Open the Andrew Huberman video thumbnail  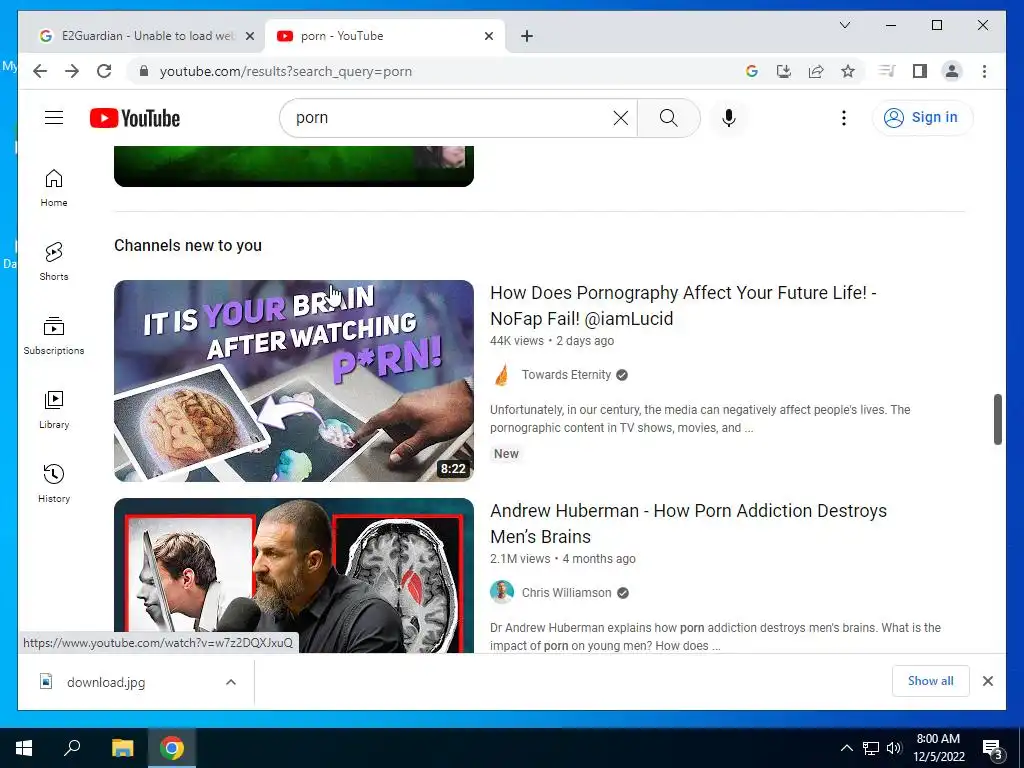point(294,575)
